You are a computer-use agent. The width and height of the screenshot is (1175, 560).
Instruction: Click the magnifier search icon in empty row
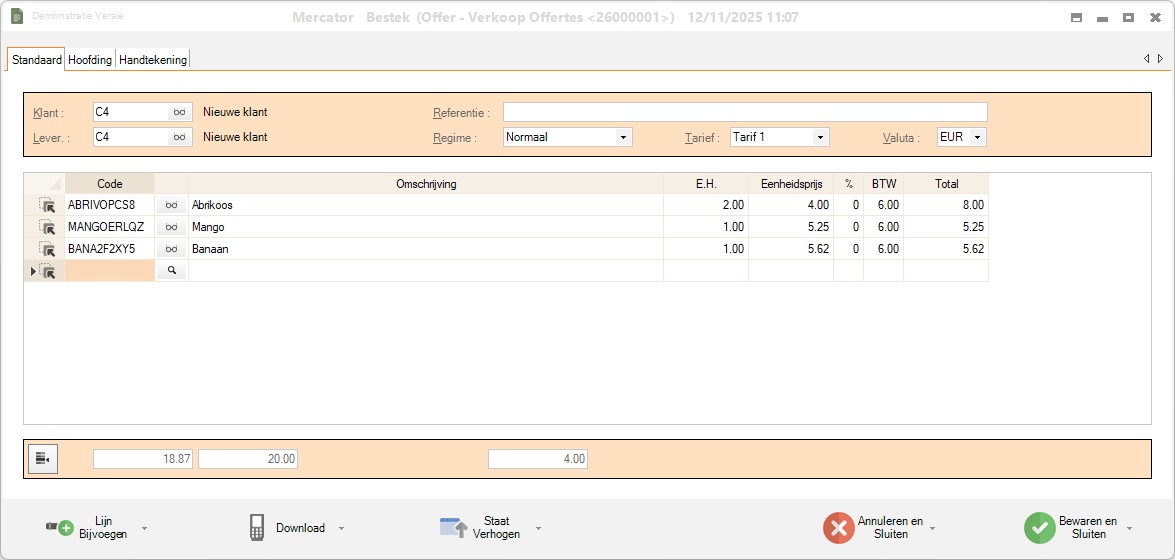pyautogui.click(x=172, y=271)
